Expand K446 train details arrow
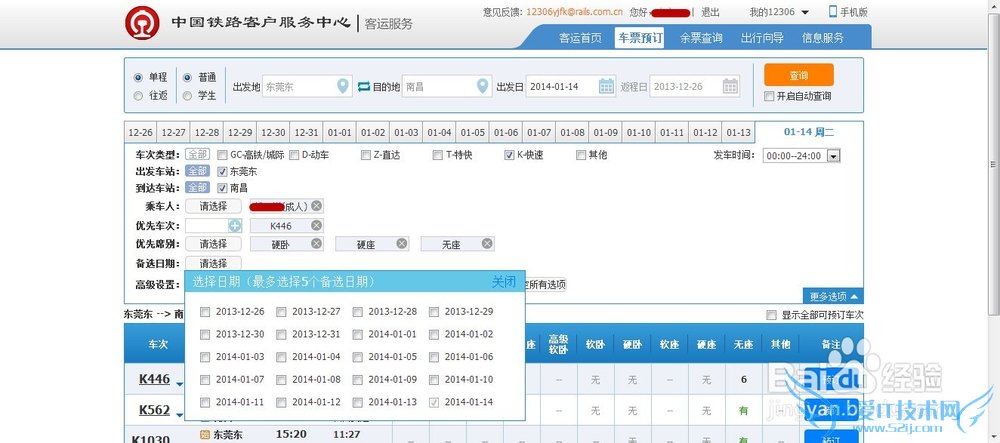1000x443 pixels. click(180, 384)
